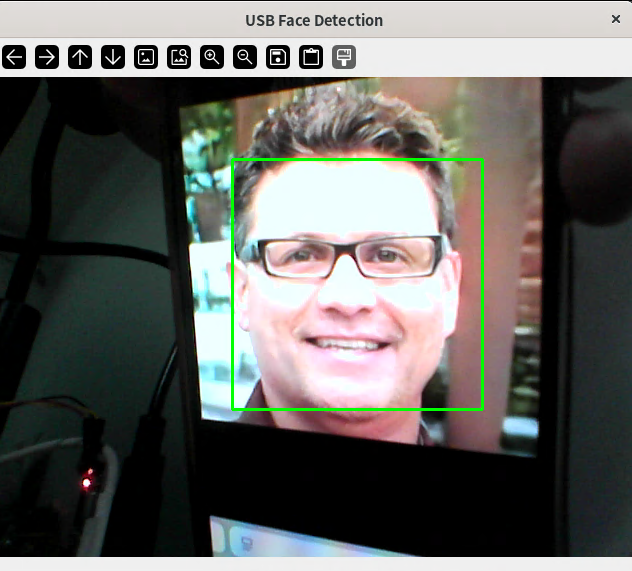Close the USB Face Detection window
Image resolution: width=632 pixels, height=571 pixels.
pyautogui.click(x=615, y=19)
